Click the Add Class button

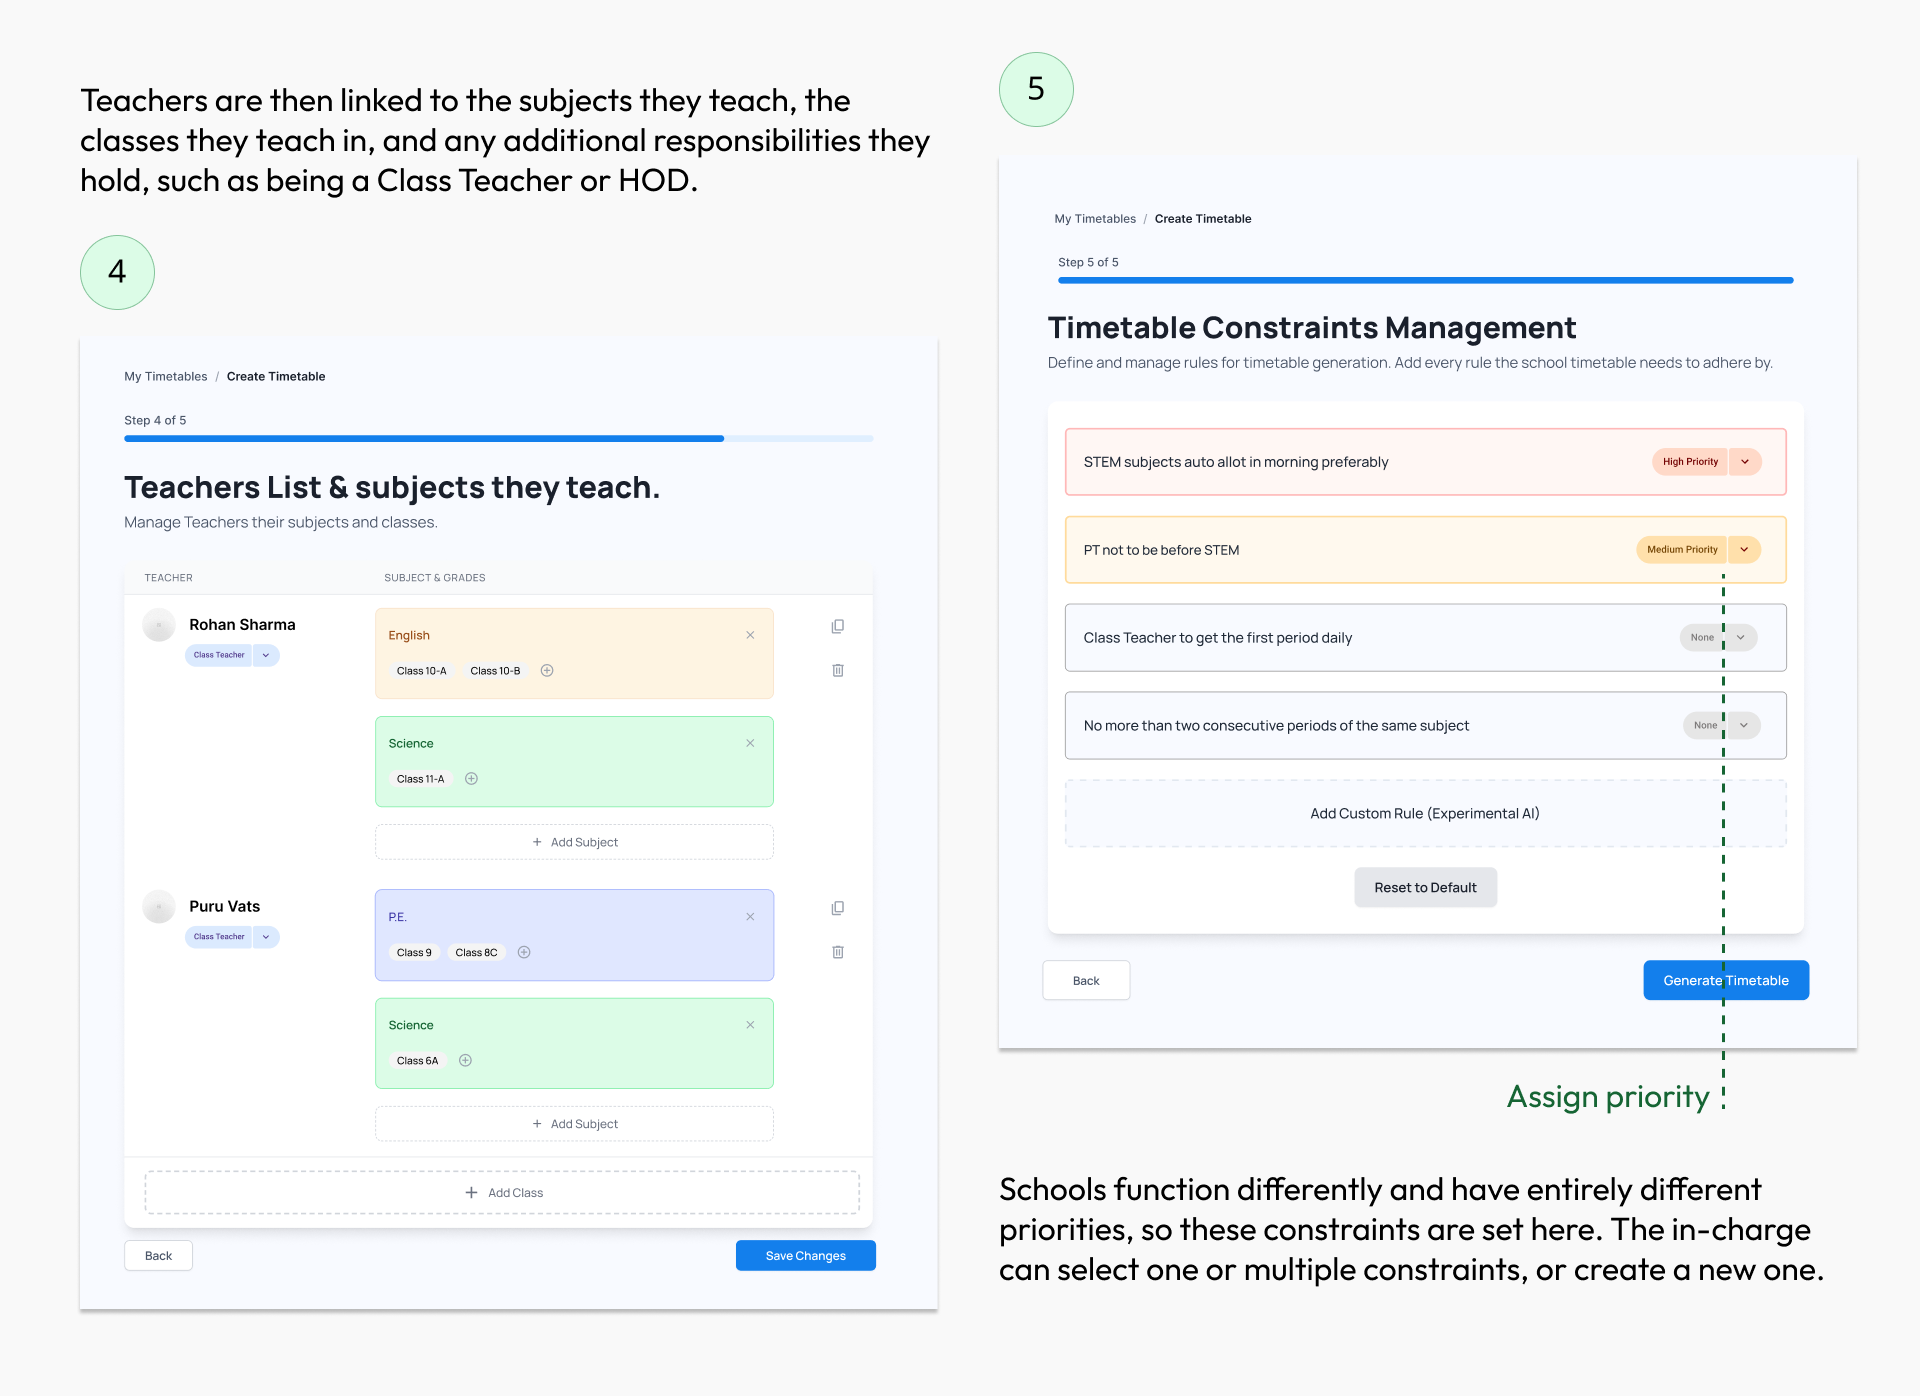click(x=502, y=1193)
